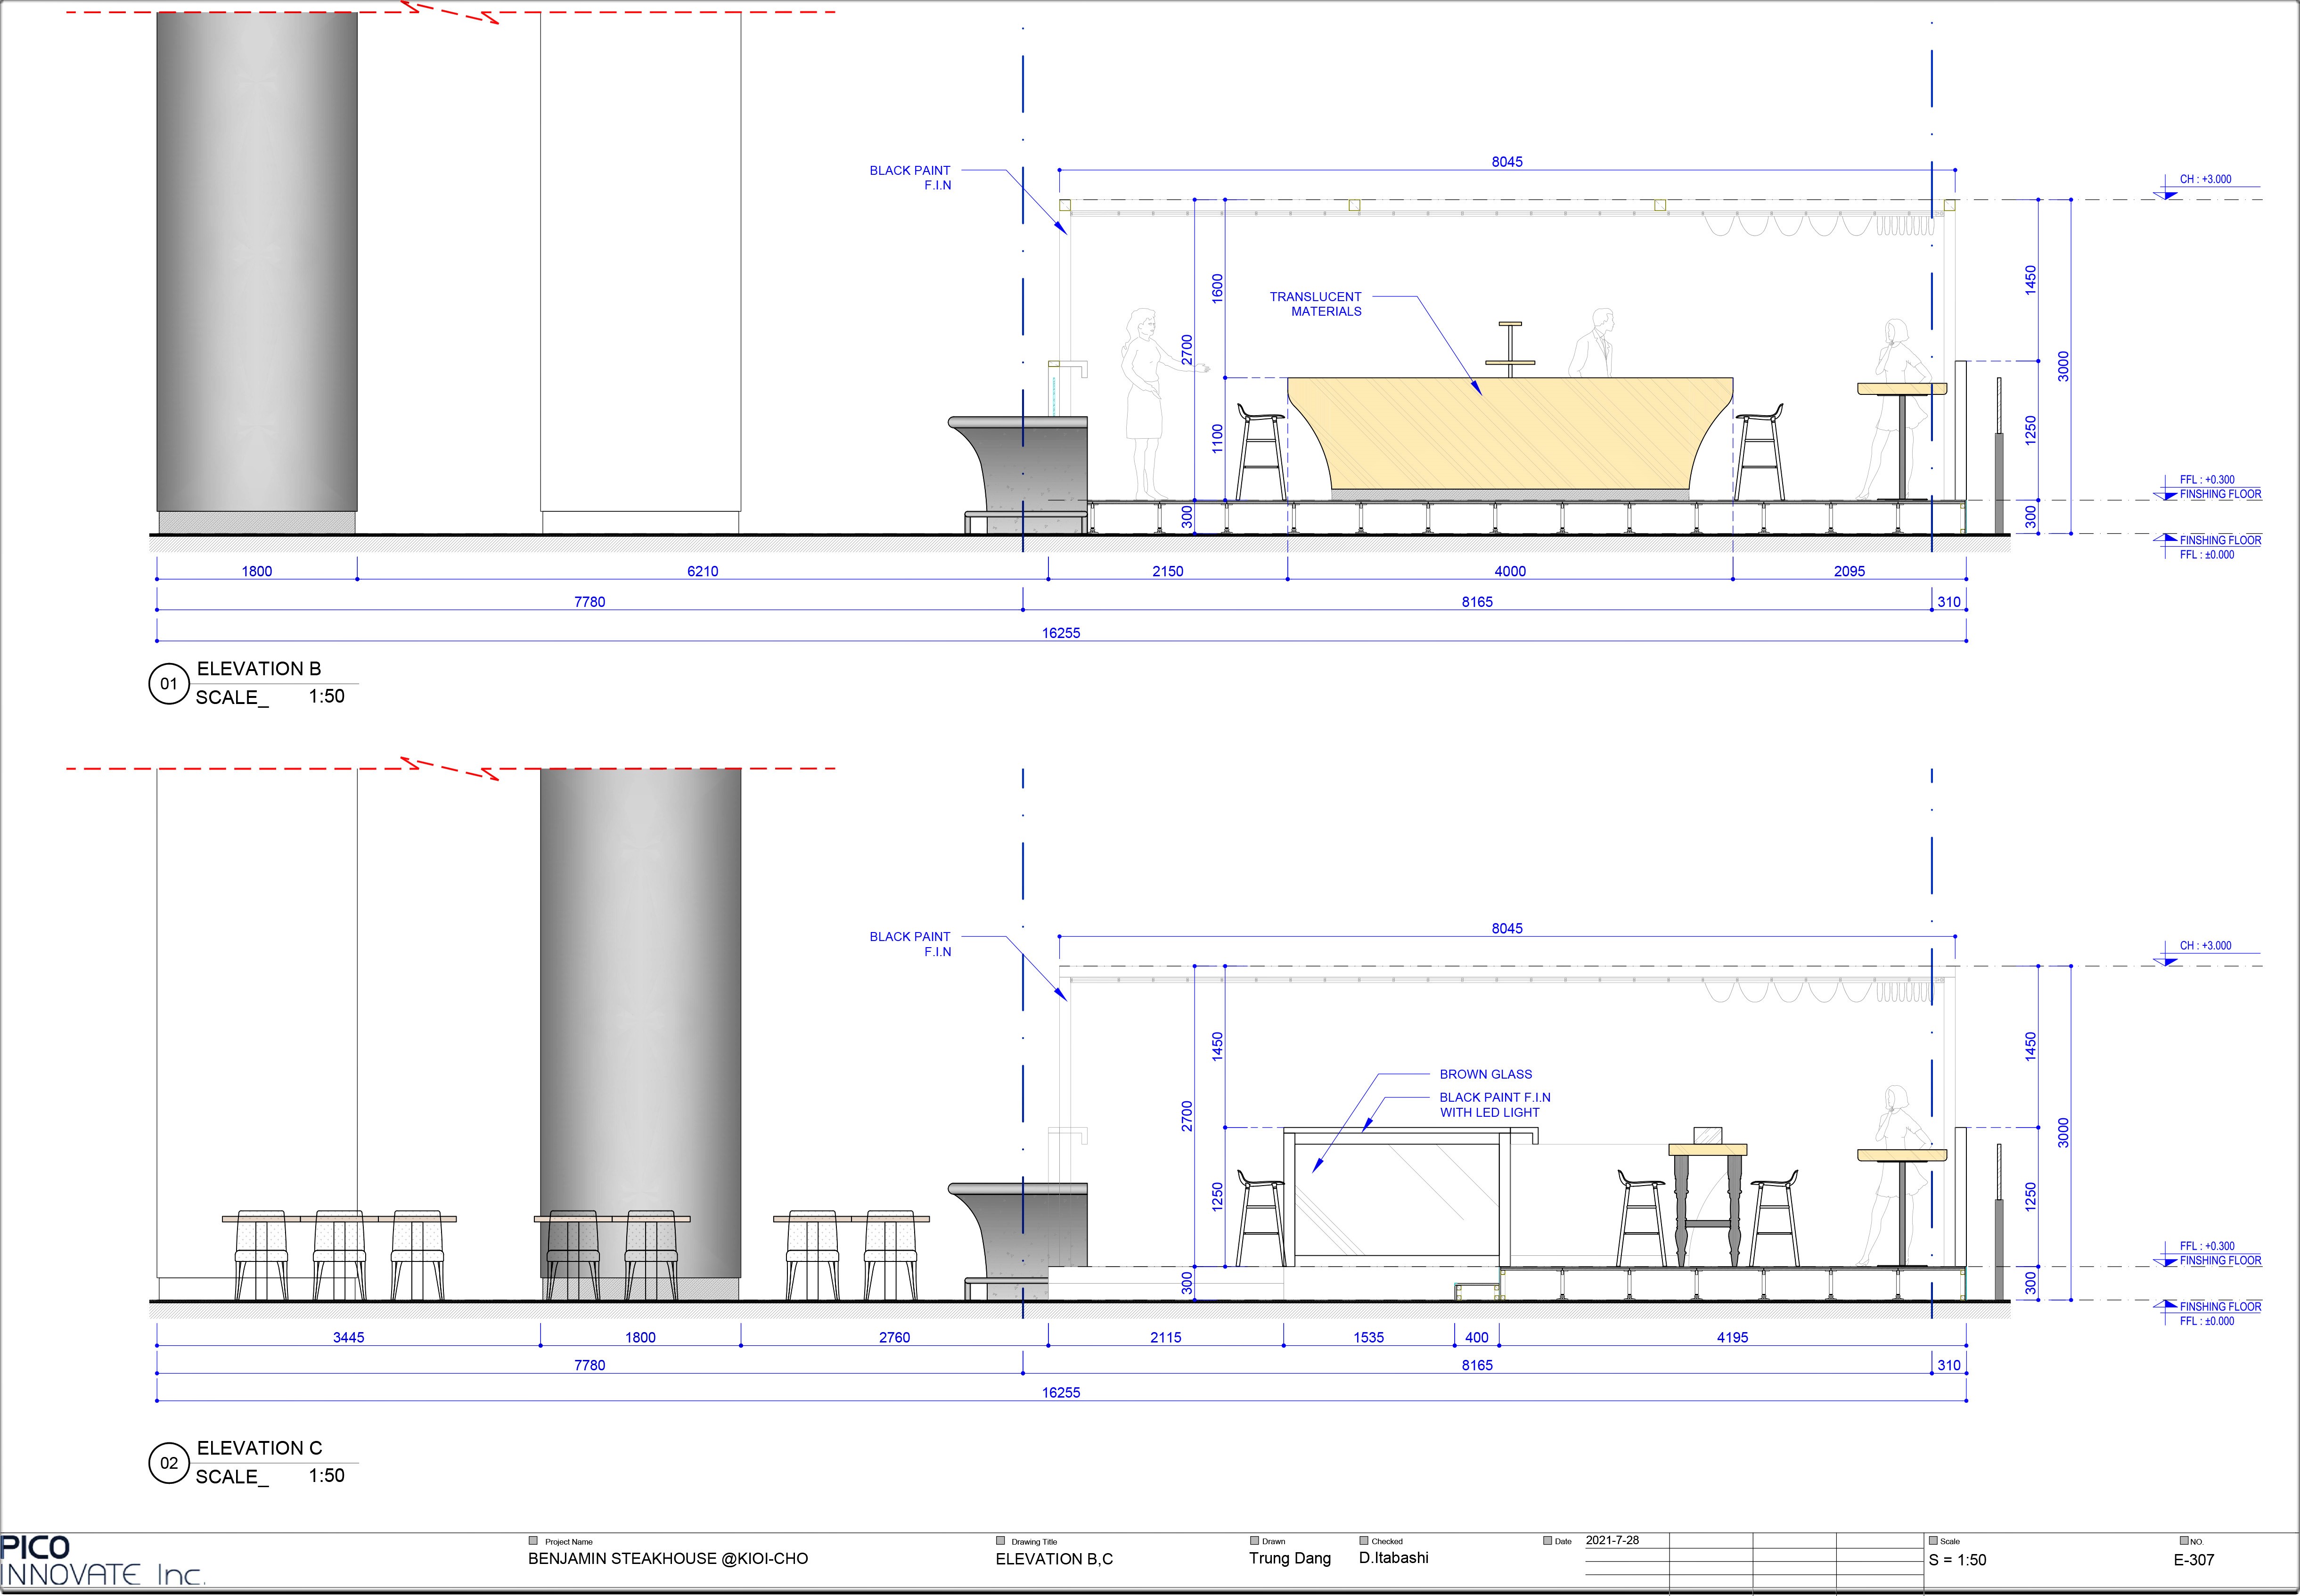Click the small square beside Scale label
This screenshot has height=1596, width=2300.
pyautogui.click(x=1933, y=1541)
